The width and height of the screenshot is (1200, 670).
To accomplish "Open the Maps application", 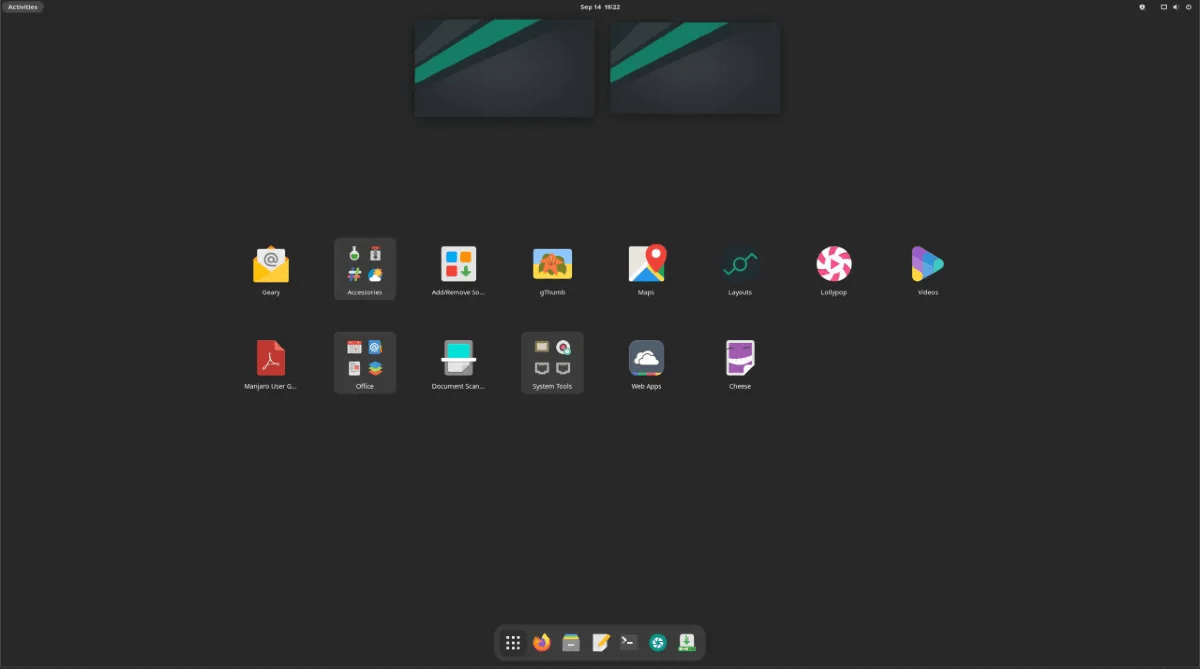I will (x=646, y=264).
